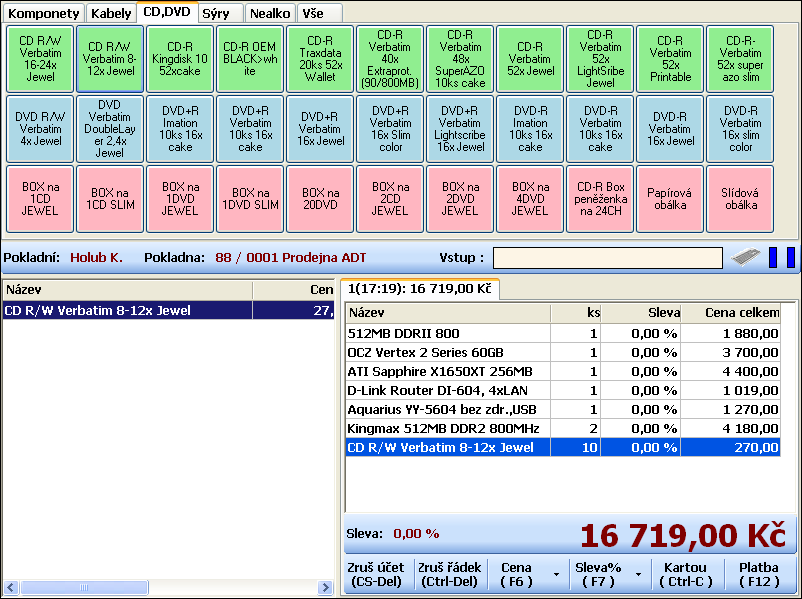
Task: Add CD-R Verbatim 52x Jewel tile
Action: tap(530, 59)
